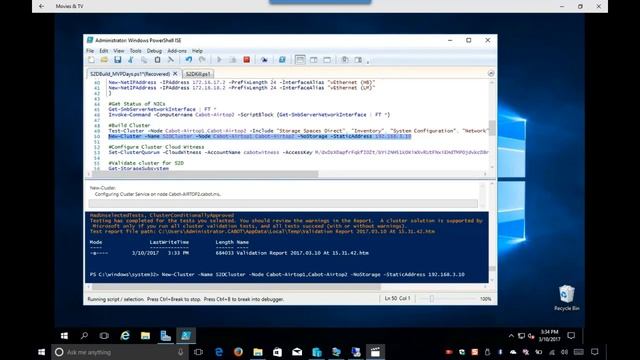Click the #Build Cluster comment line
This screenshot has height=360, width=640.
(129, 125)
